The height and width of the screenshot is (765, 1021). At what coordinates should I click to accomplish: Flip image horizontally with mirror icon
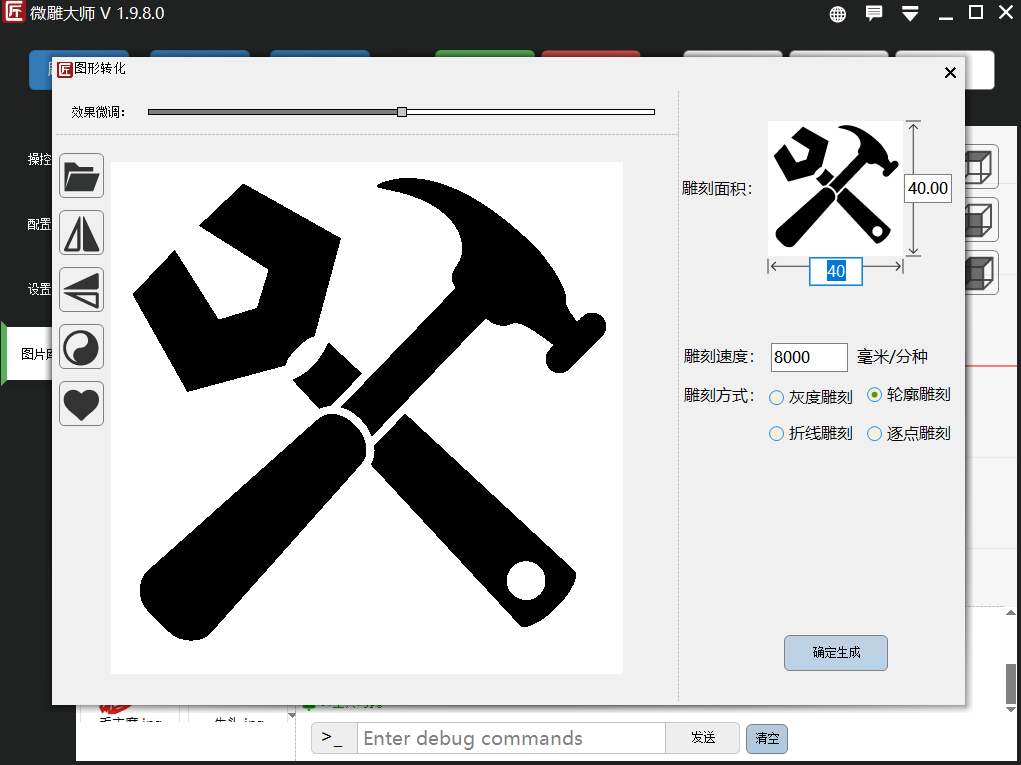coord(81,232)
